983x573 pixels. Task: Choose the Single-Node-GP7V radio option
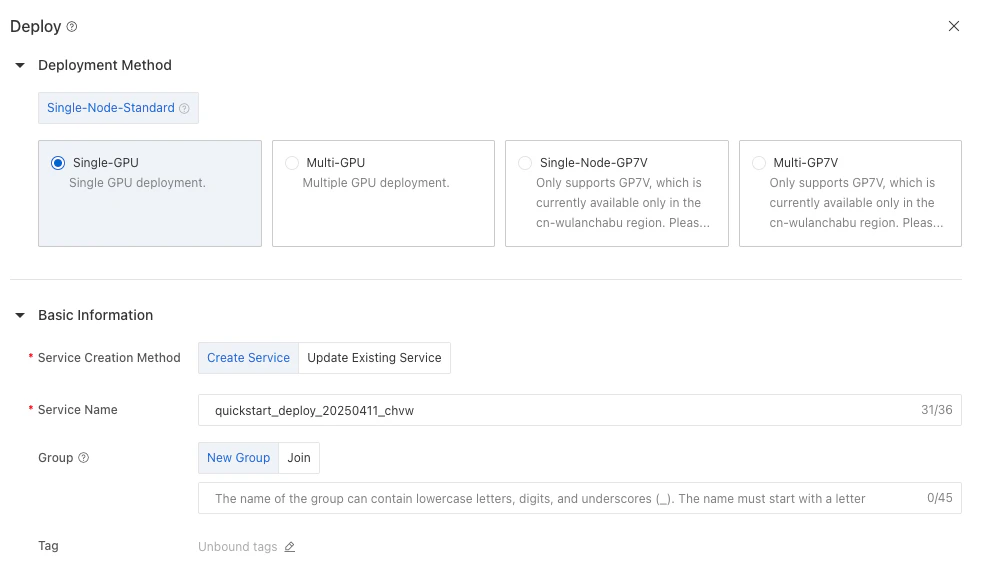coord(525,163)
